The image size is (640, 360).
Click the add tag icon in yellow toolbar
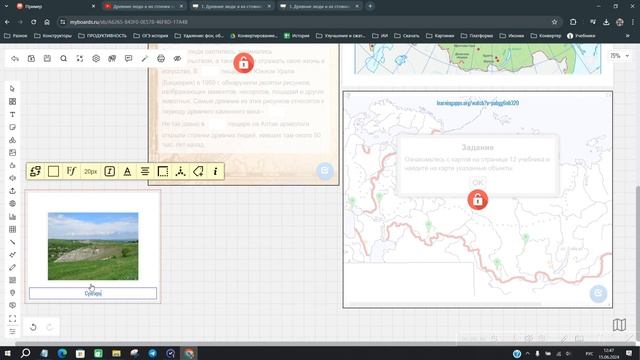tap(198, 171)
